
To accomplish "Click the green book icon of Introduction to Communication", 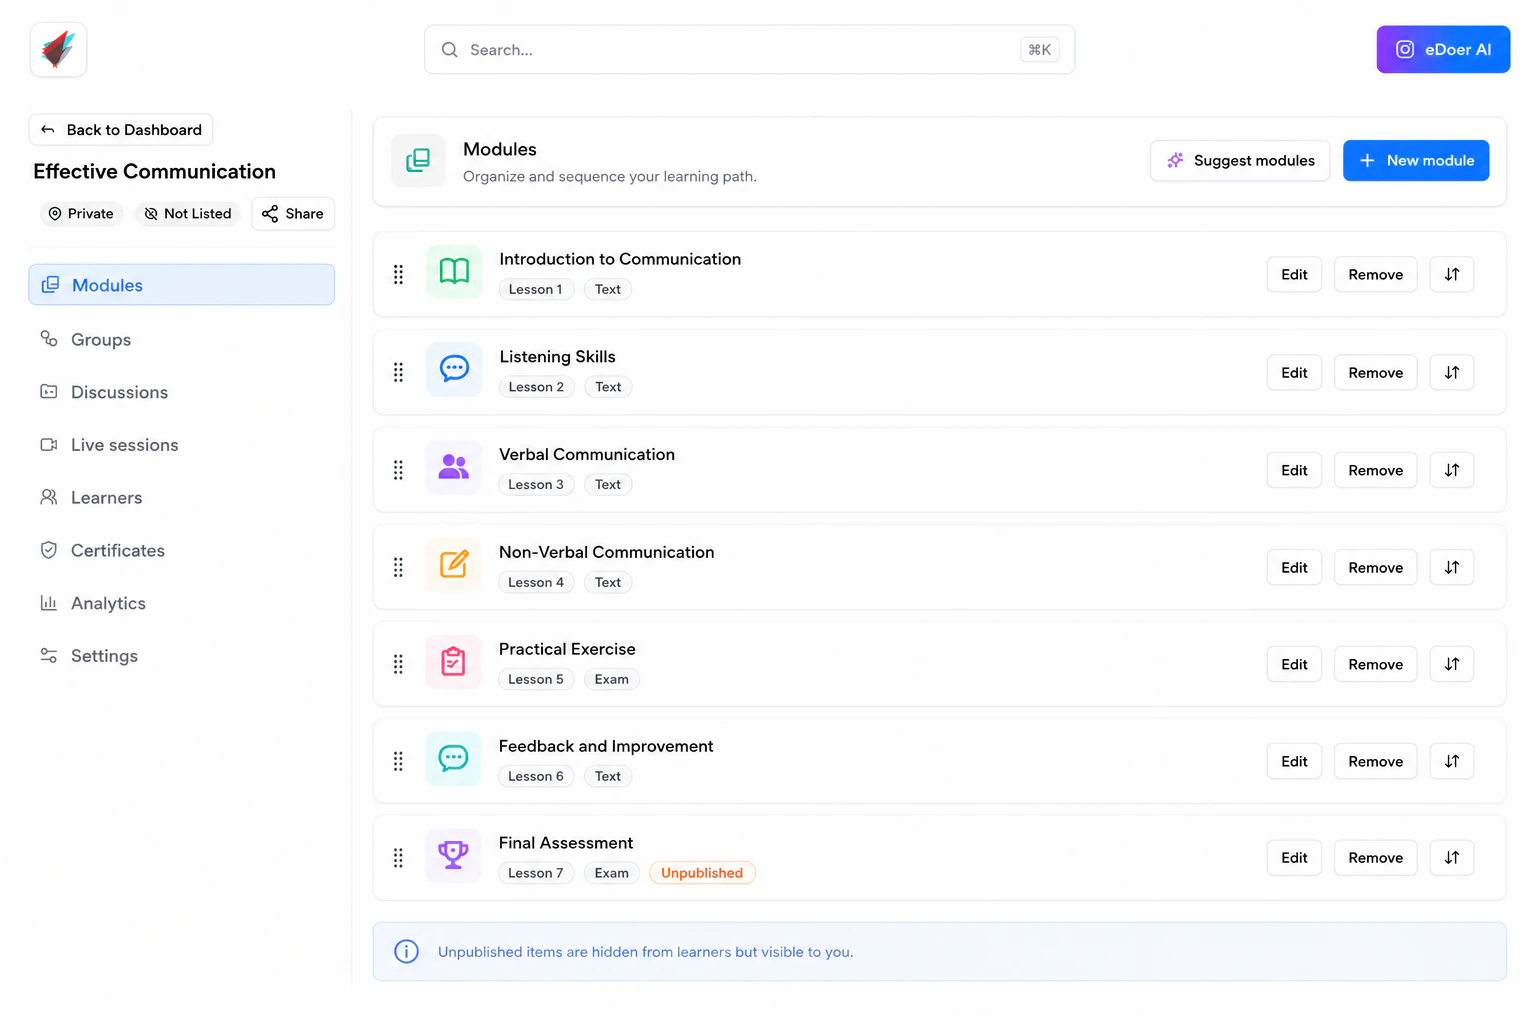I will point(454,271).
